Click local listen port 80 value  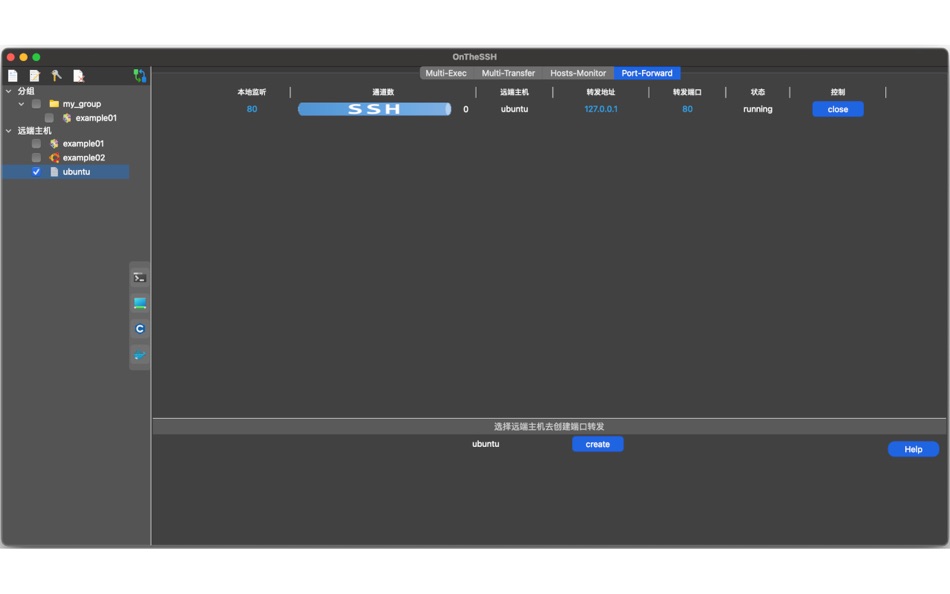pos(252,109)
